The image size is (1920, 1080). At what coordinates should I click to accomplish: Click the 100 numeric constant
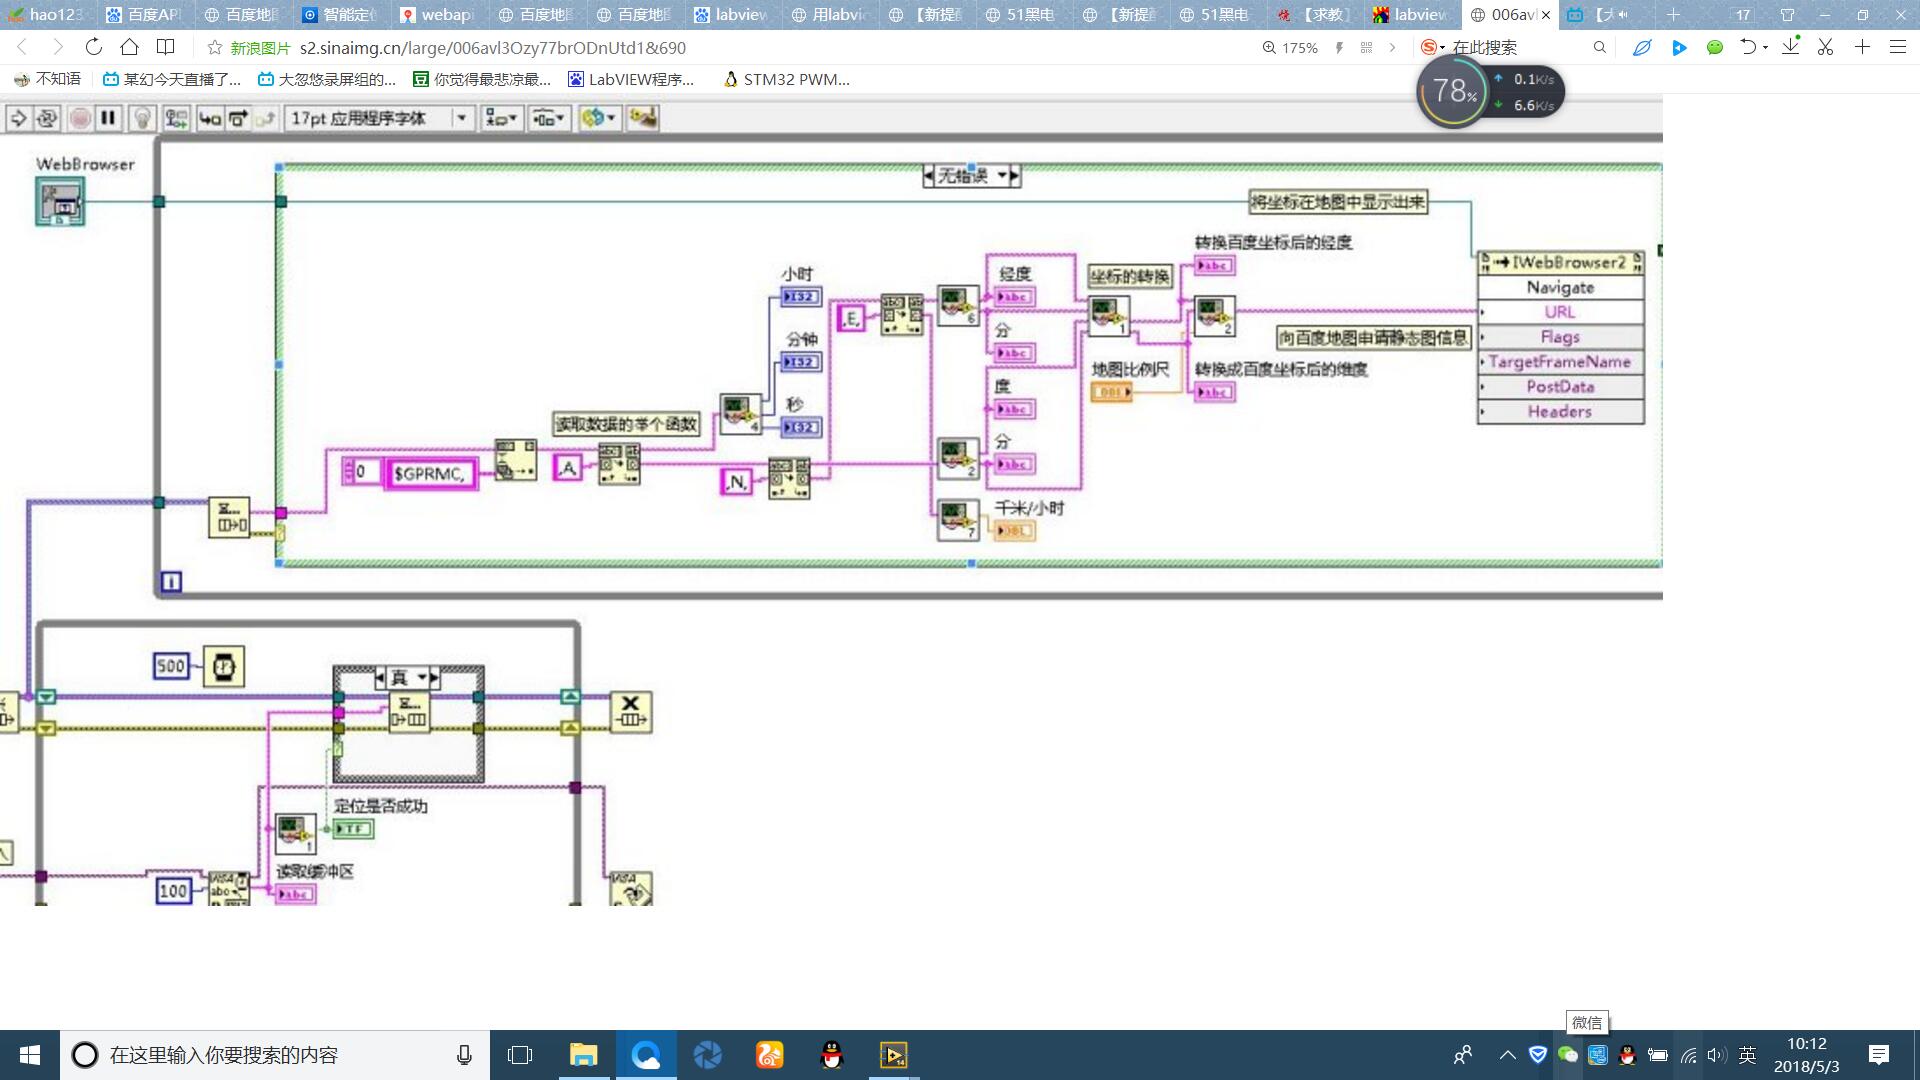173,890
